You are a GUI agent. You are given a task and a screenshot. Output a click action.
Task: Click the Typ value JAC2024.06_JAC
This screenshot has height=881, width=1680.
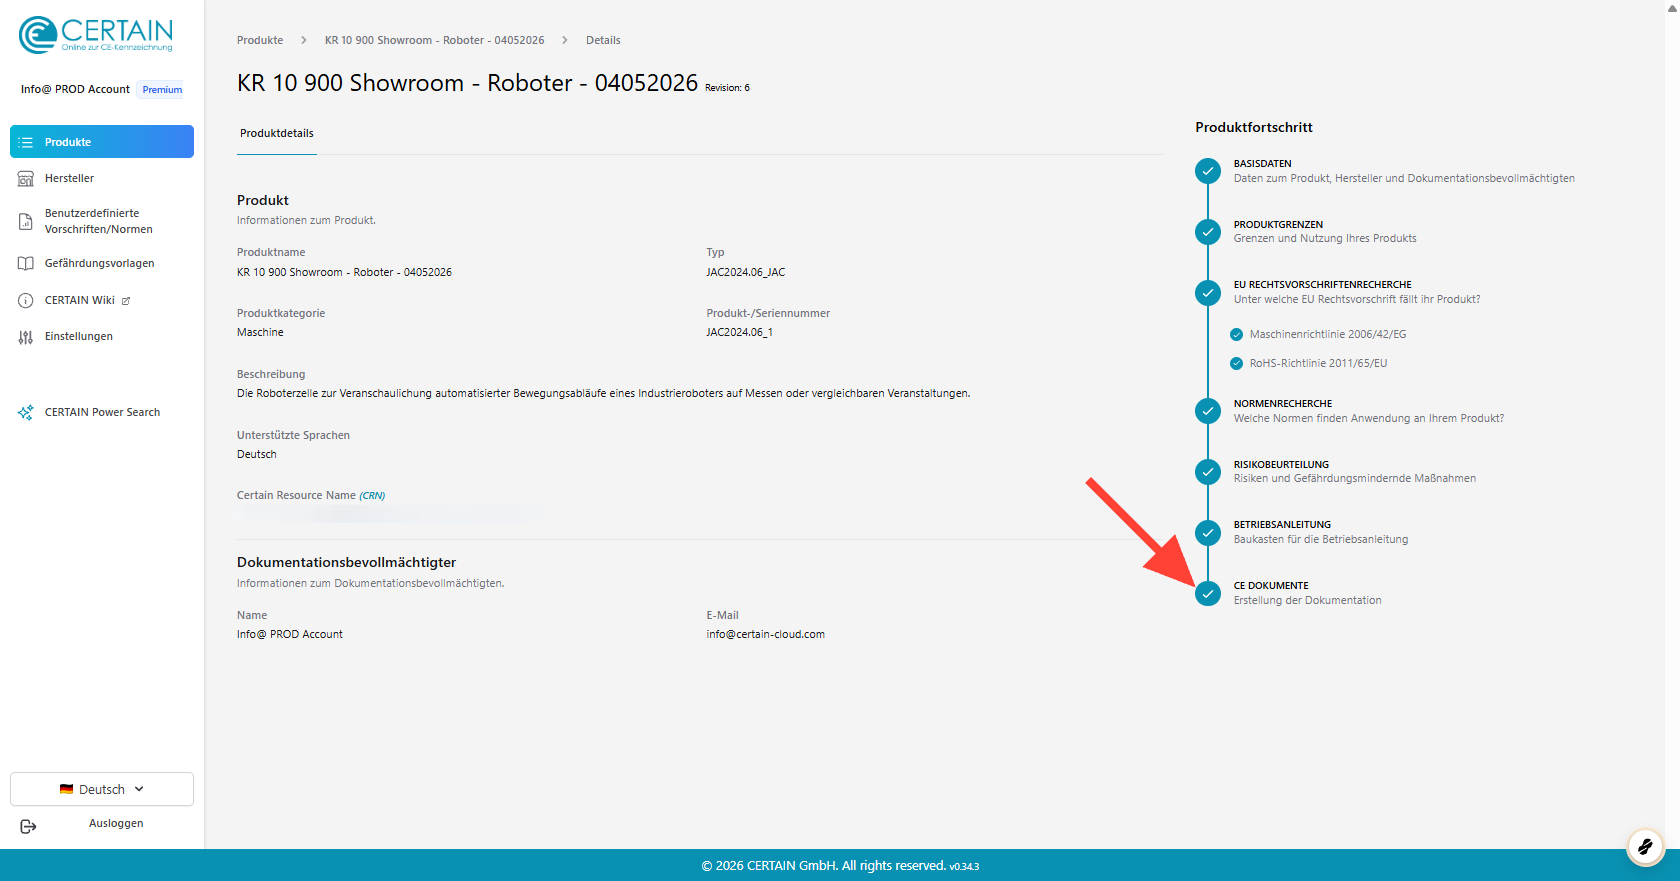coord(746,273)
